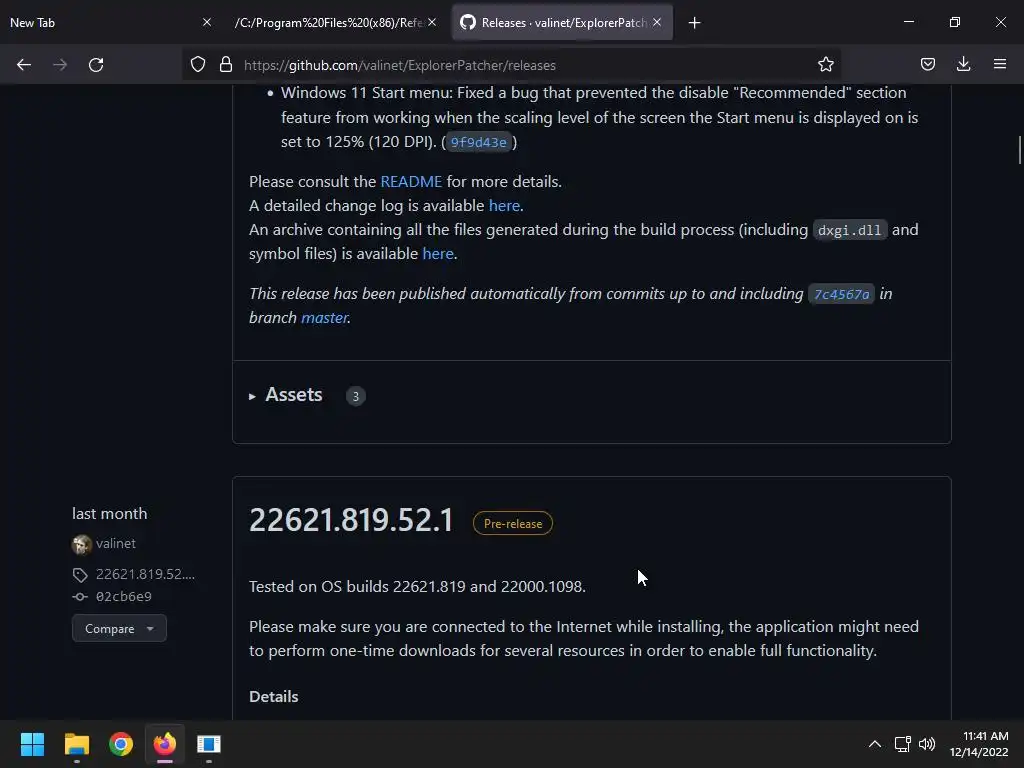
Task: Close the New Tab tab
Action: pos(207,22)
